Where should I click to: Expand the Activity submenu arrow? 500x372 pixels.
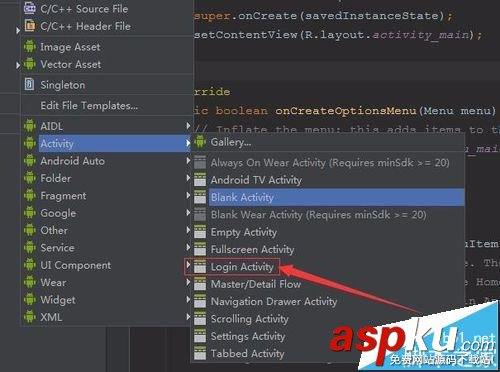point(188,143)
